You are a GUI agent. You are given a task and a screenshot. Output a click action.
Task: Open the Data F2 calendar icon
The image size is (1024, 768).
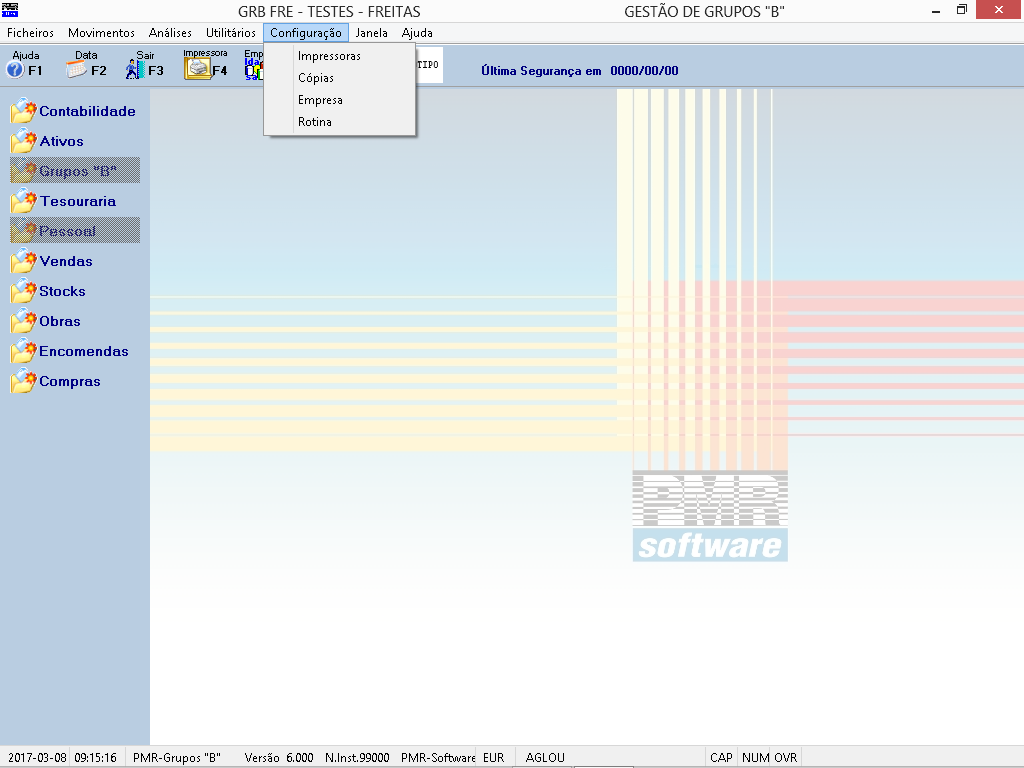76,69
